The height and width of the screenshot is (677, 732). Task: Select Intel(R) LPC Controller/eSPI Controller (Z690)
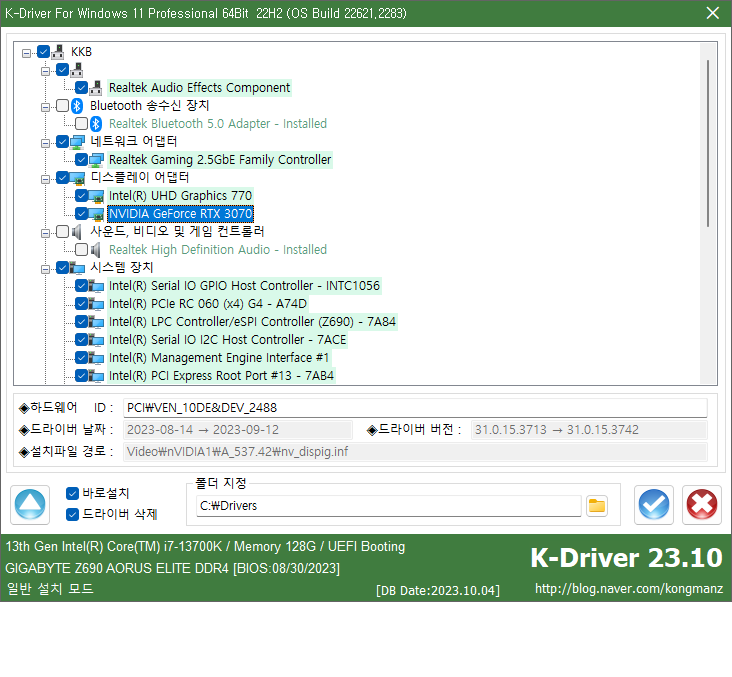[x=252, y=322]
